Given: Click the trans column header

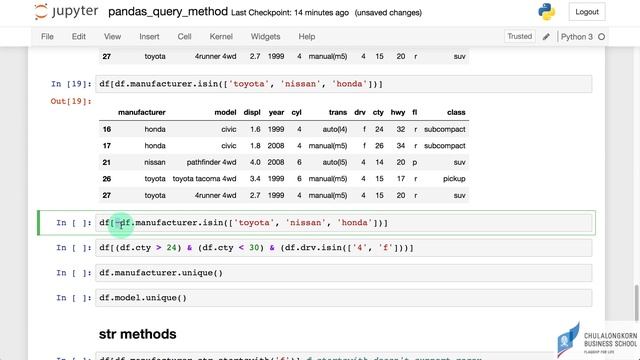Looking at the screenshot, I should pos(338,112).
